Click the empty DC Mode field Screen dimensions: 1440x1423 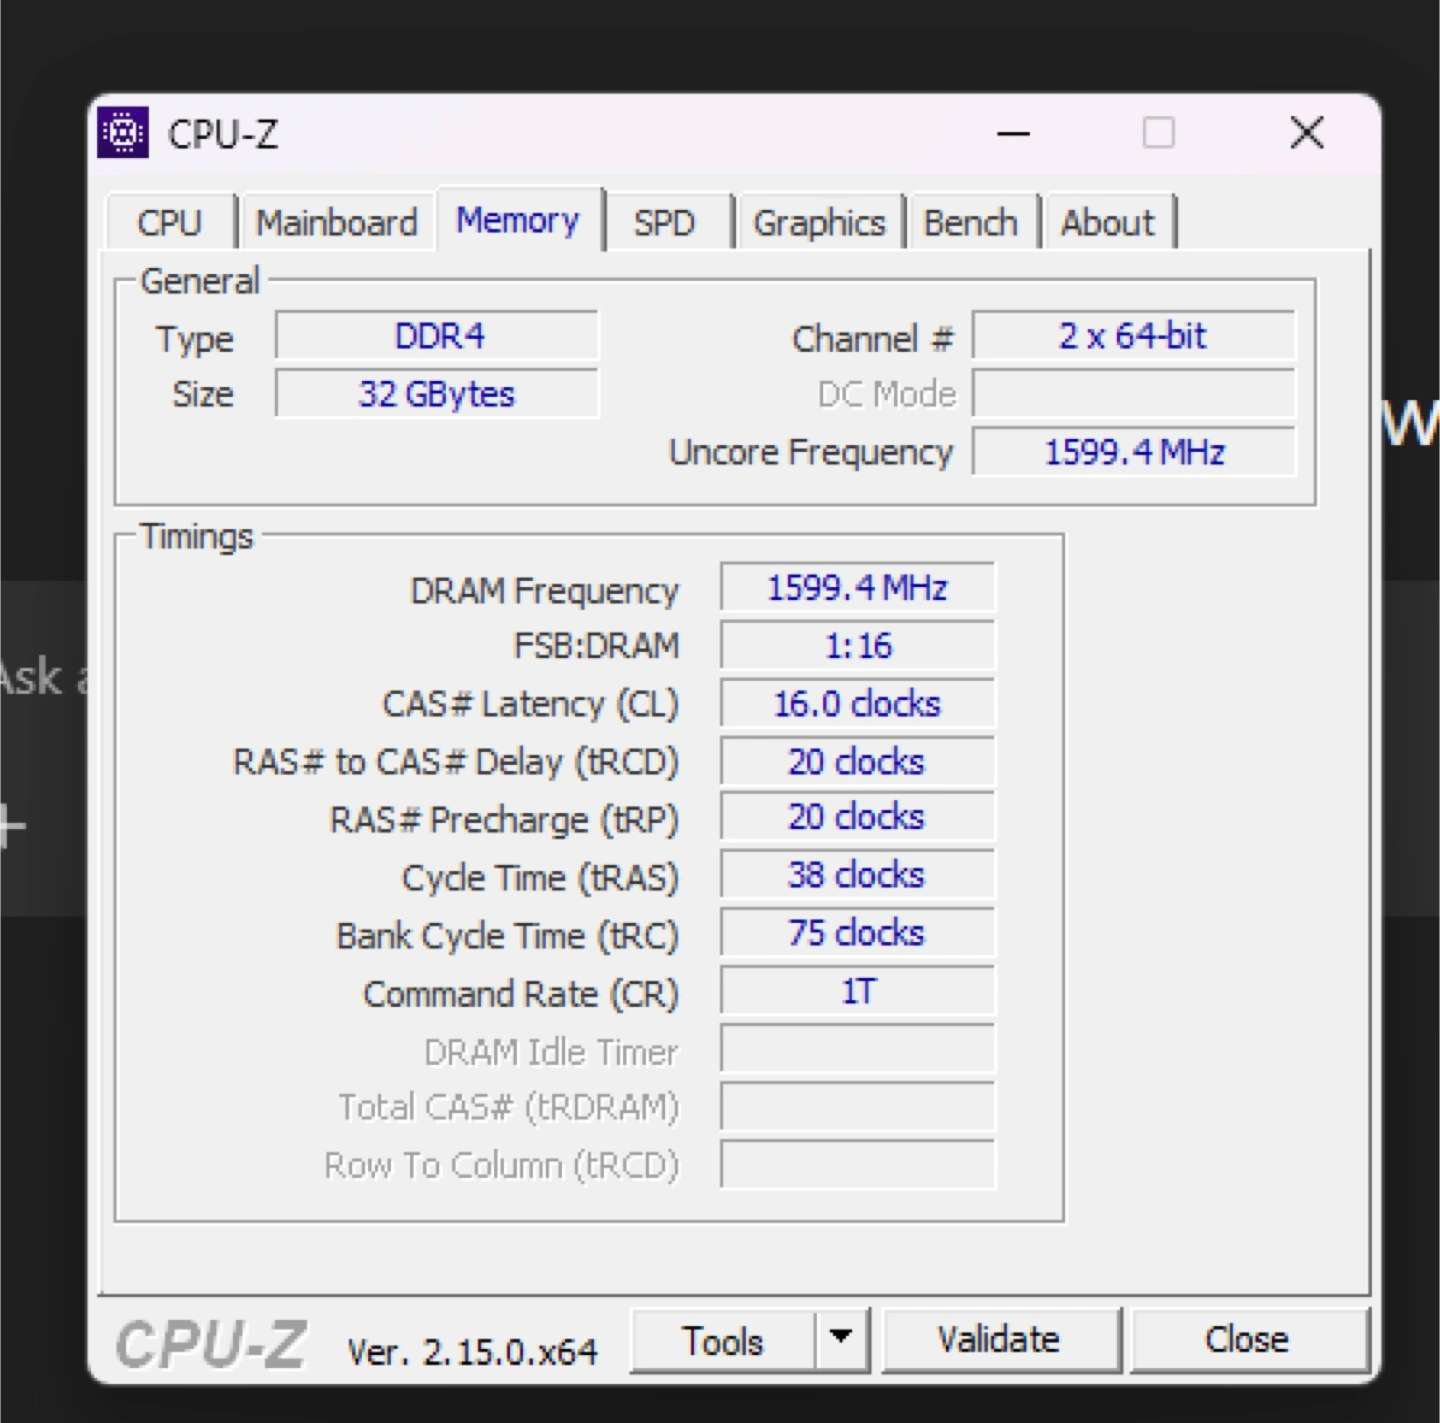coord(1133,394)
